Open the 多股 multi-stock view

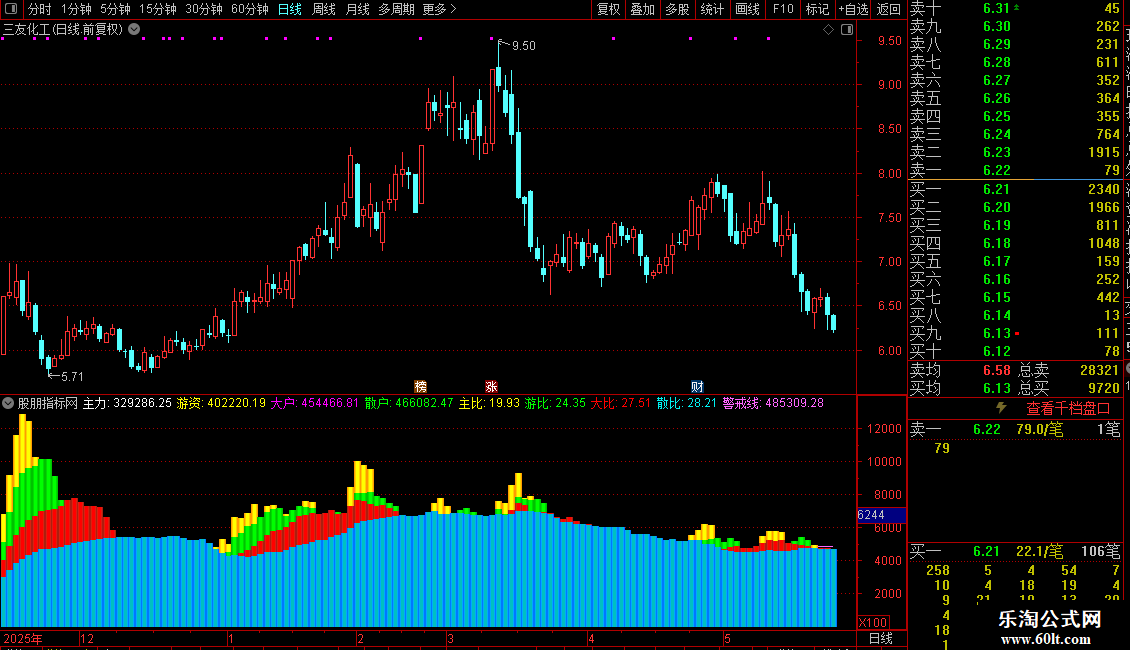point(677,9)
